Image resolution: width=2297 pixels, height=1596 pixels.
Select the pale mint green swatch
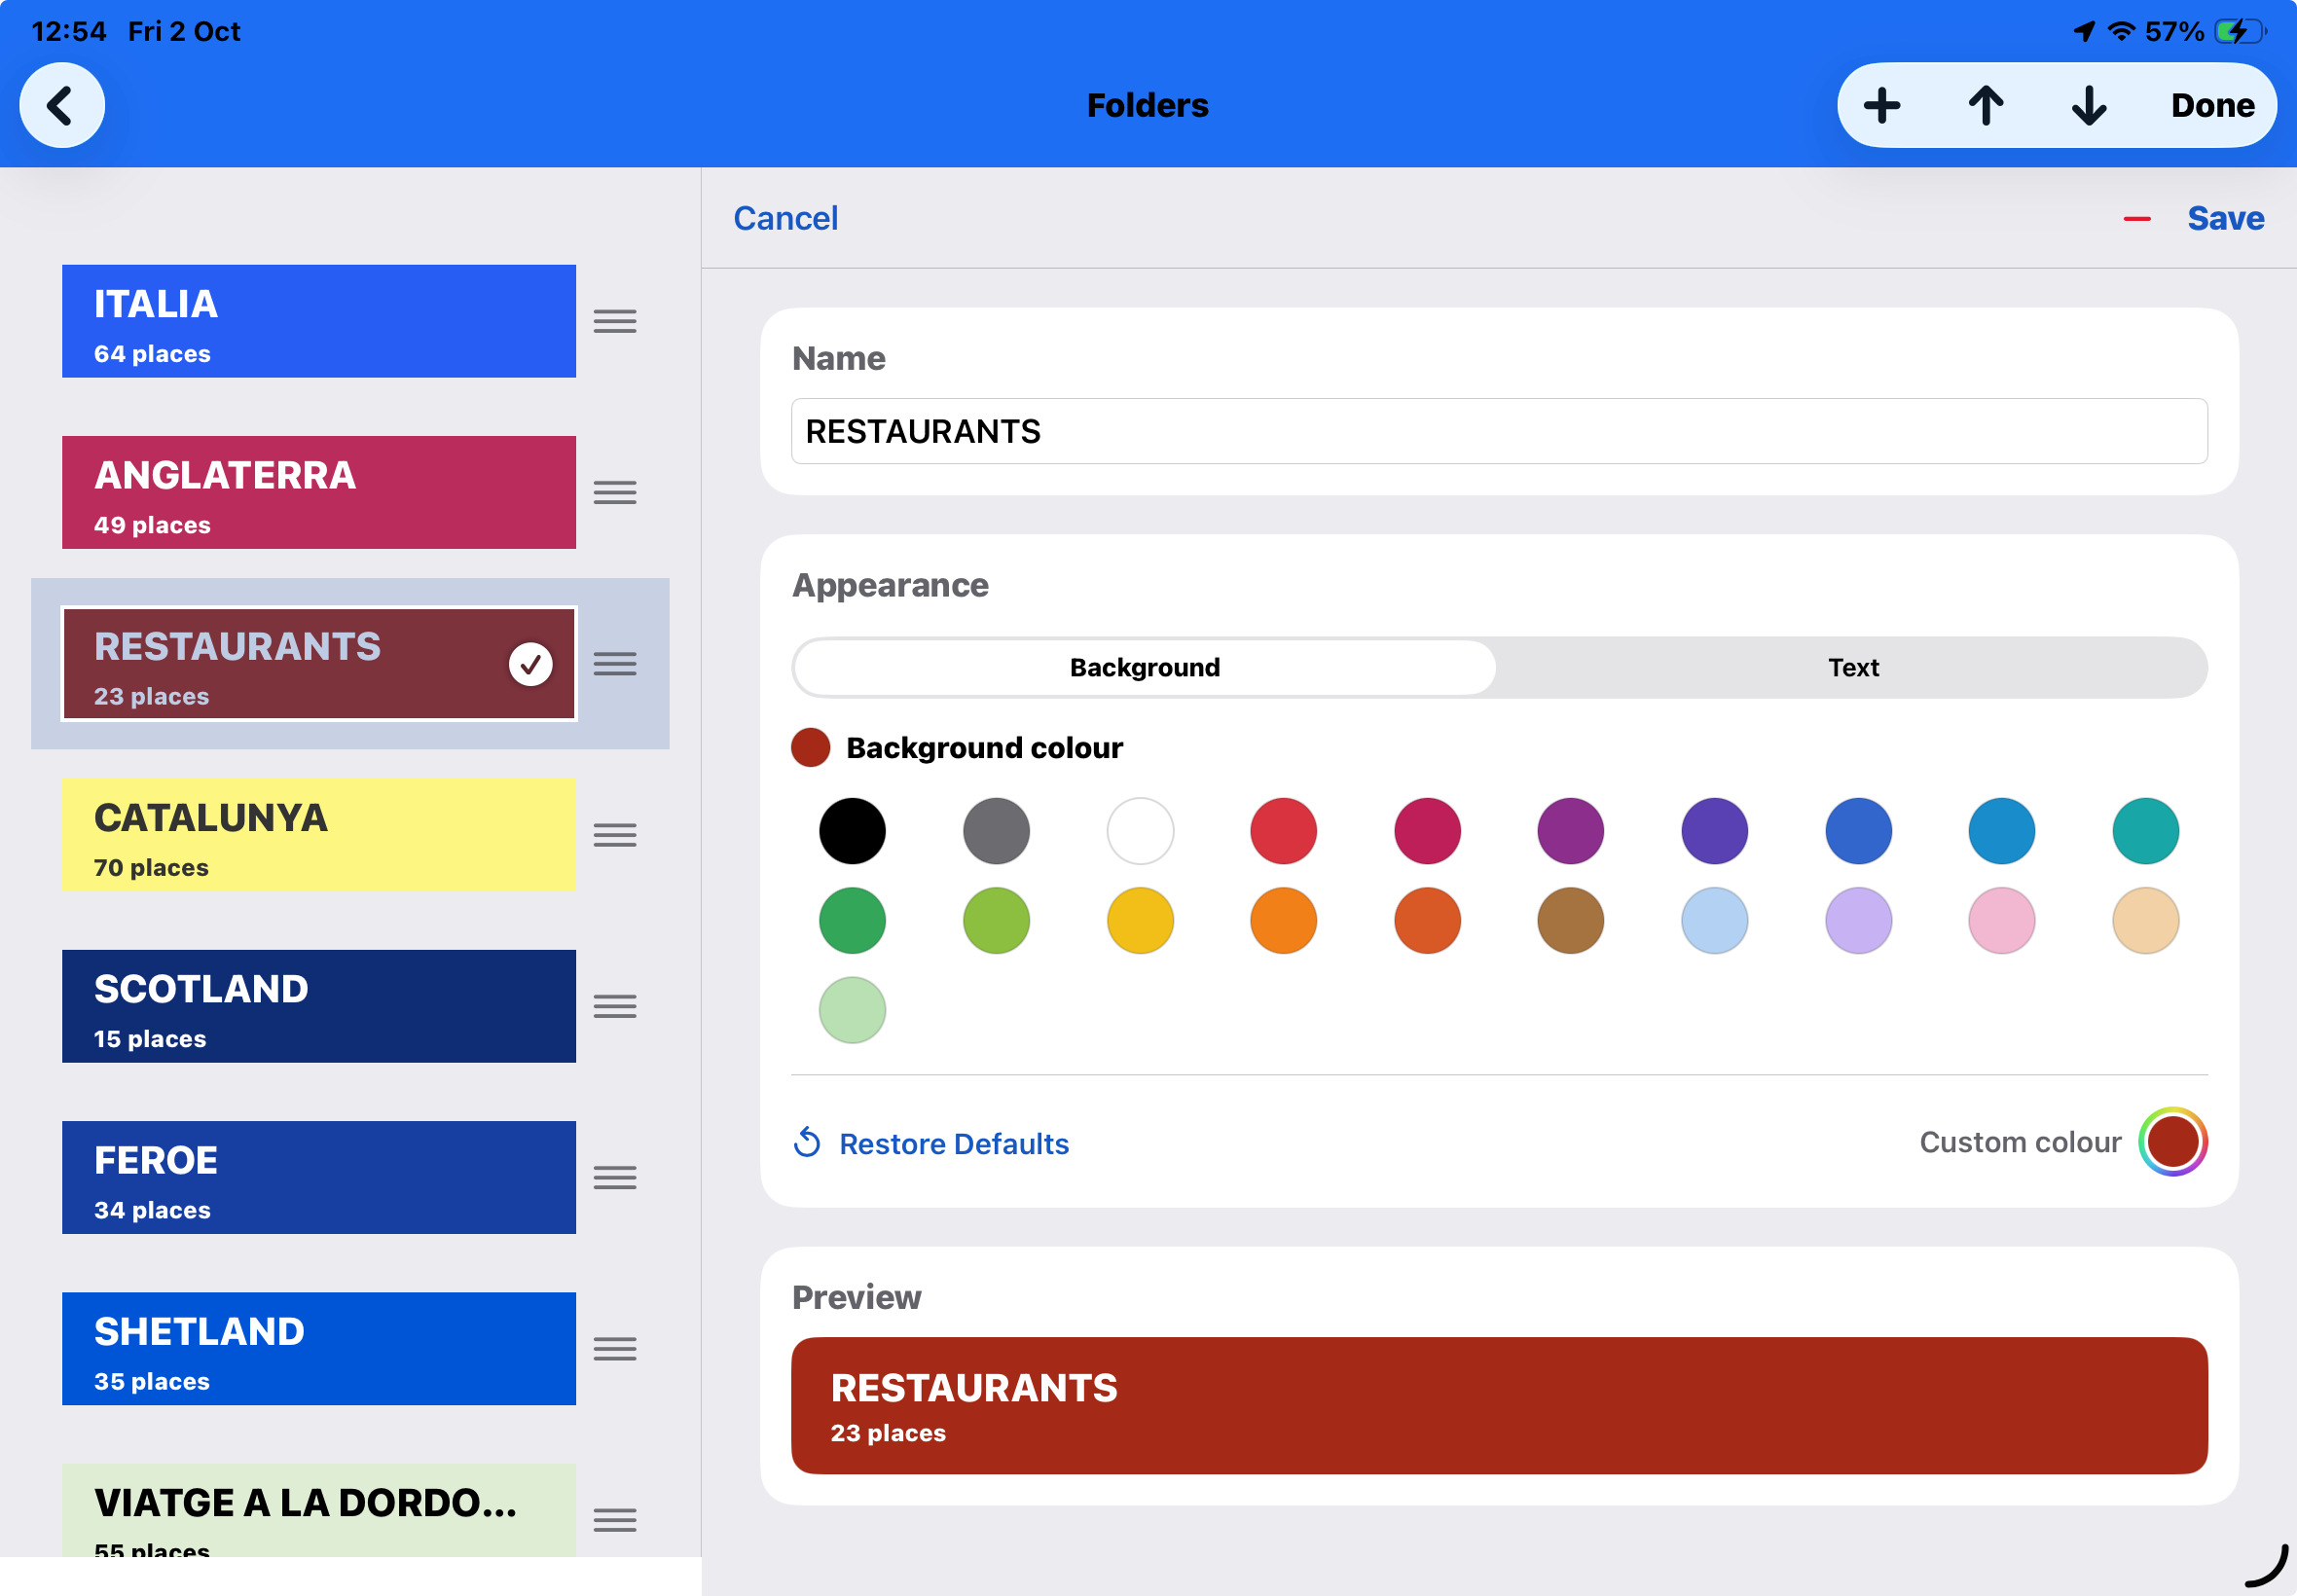pos(852,1010)
